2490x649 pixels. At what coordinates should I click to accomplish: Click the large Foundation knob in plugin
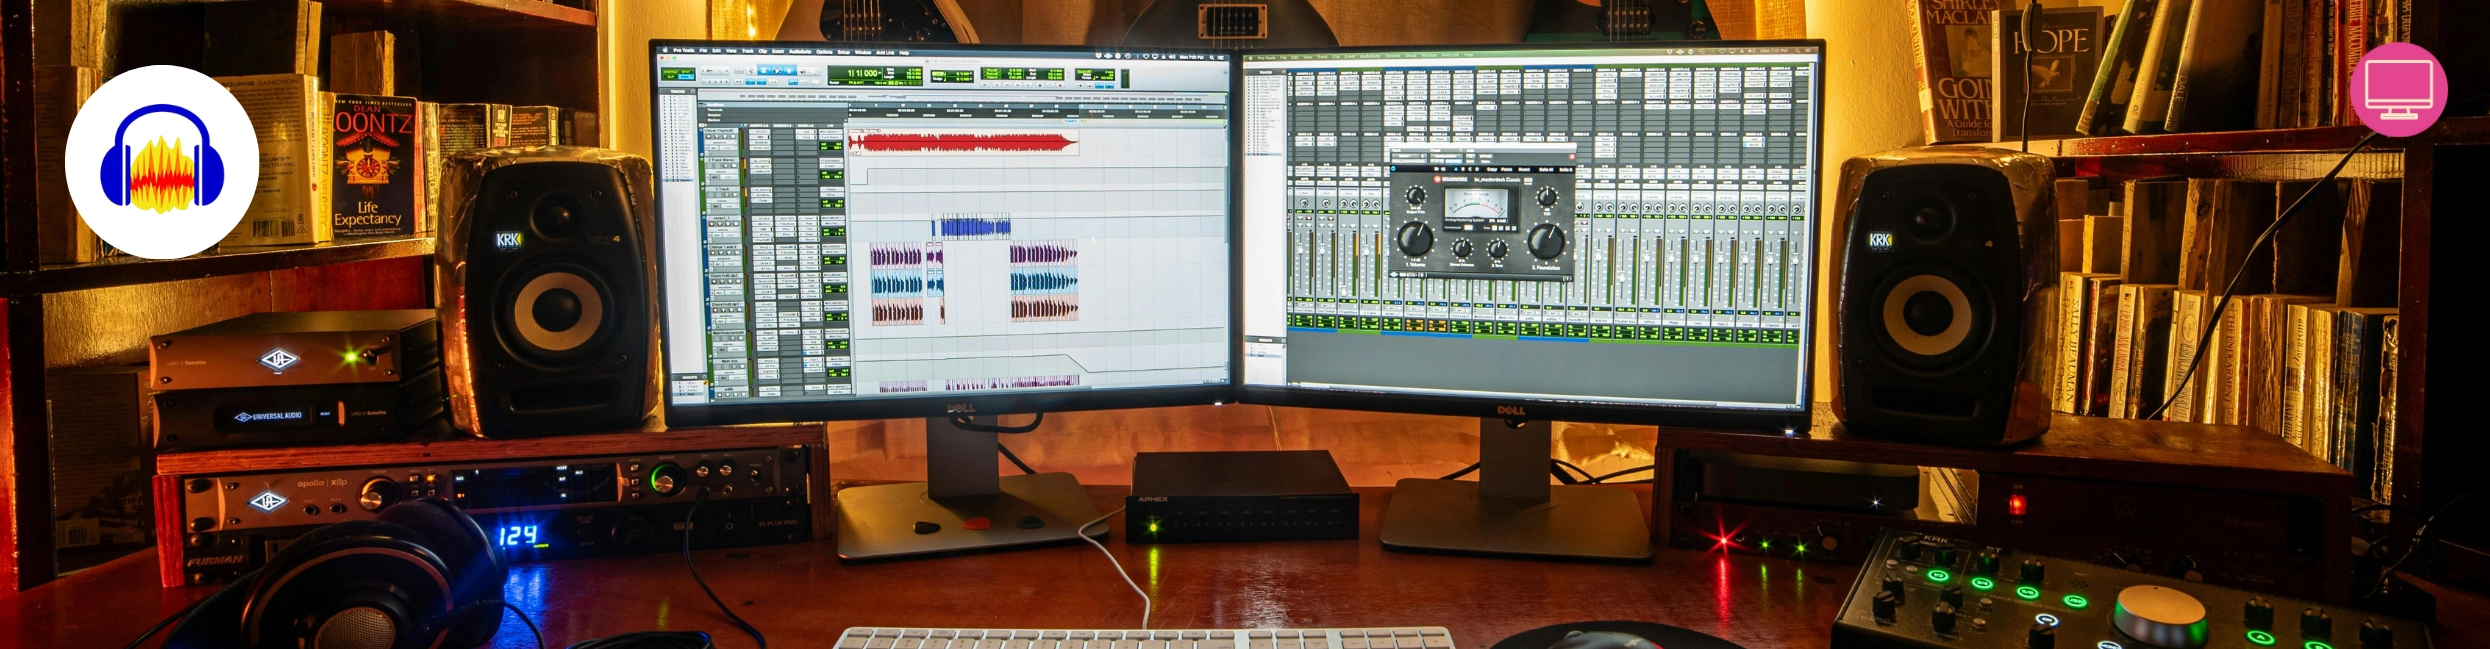point(1546,240)
